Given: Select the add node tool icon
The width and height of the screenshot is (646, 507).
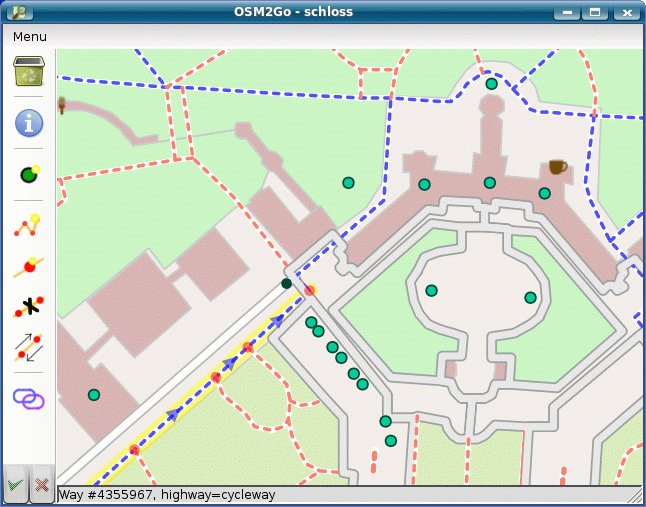Looking at the screenshot, I should [29, 174].
